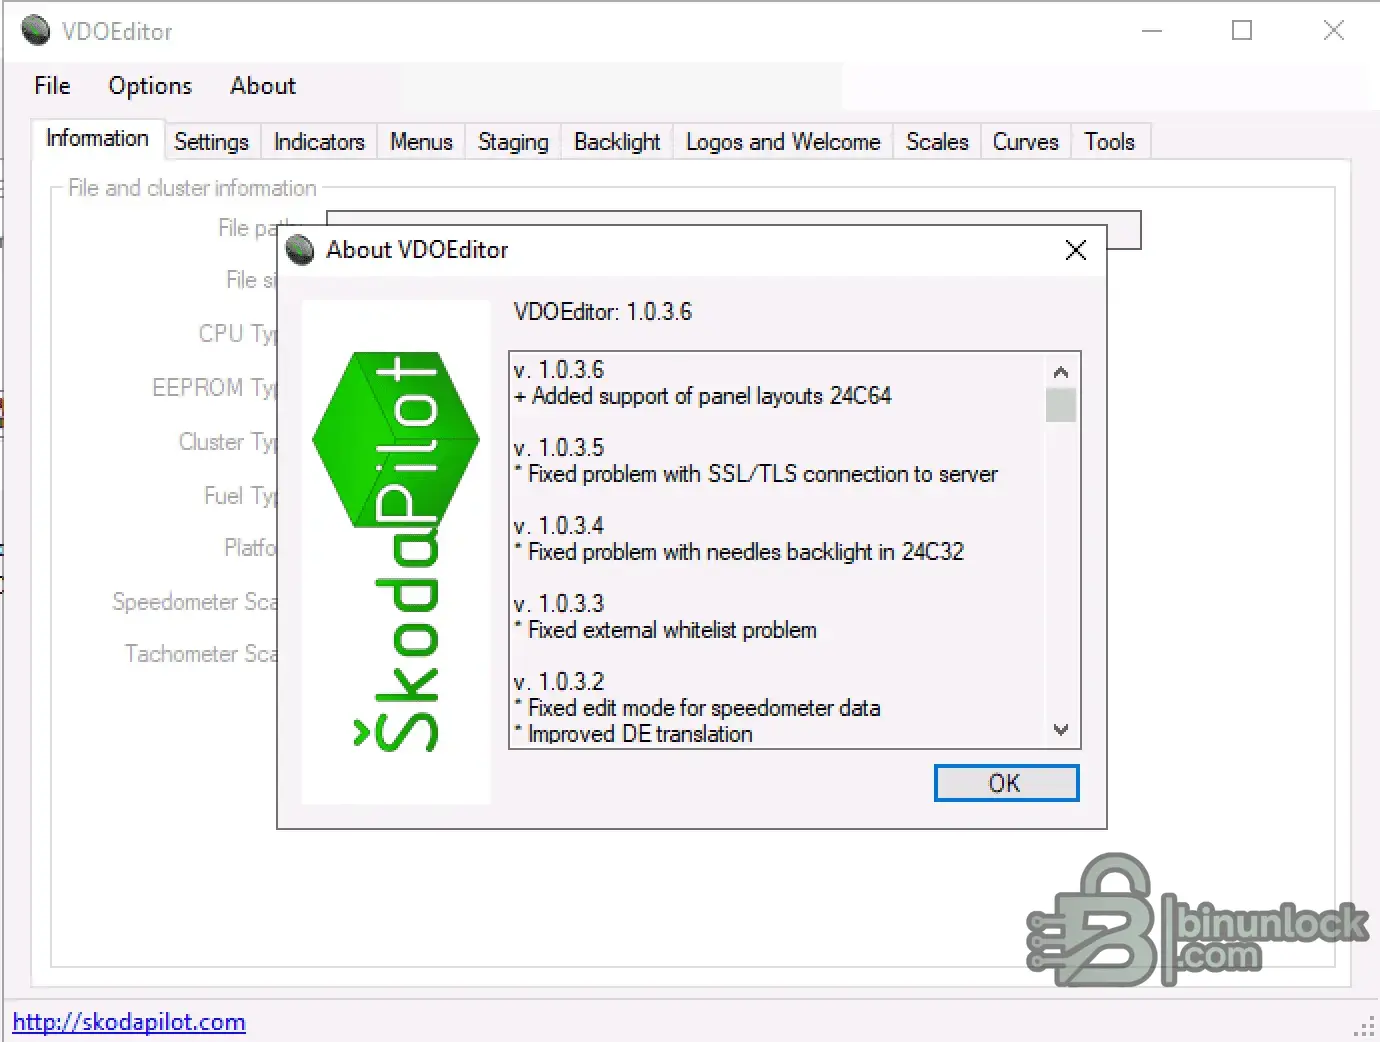The height and width of the screenshot is (1042, 1380).
Task: Click the changelog scroll down arrow
Action: (1061, 730)
